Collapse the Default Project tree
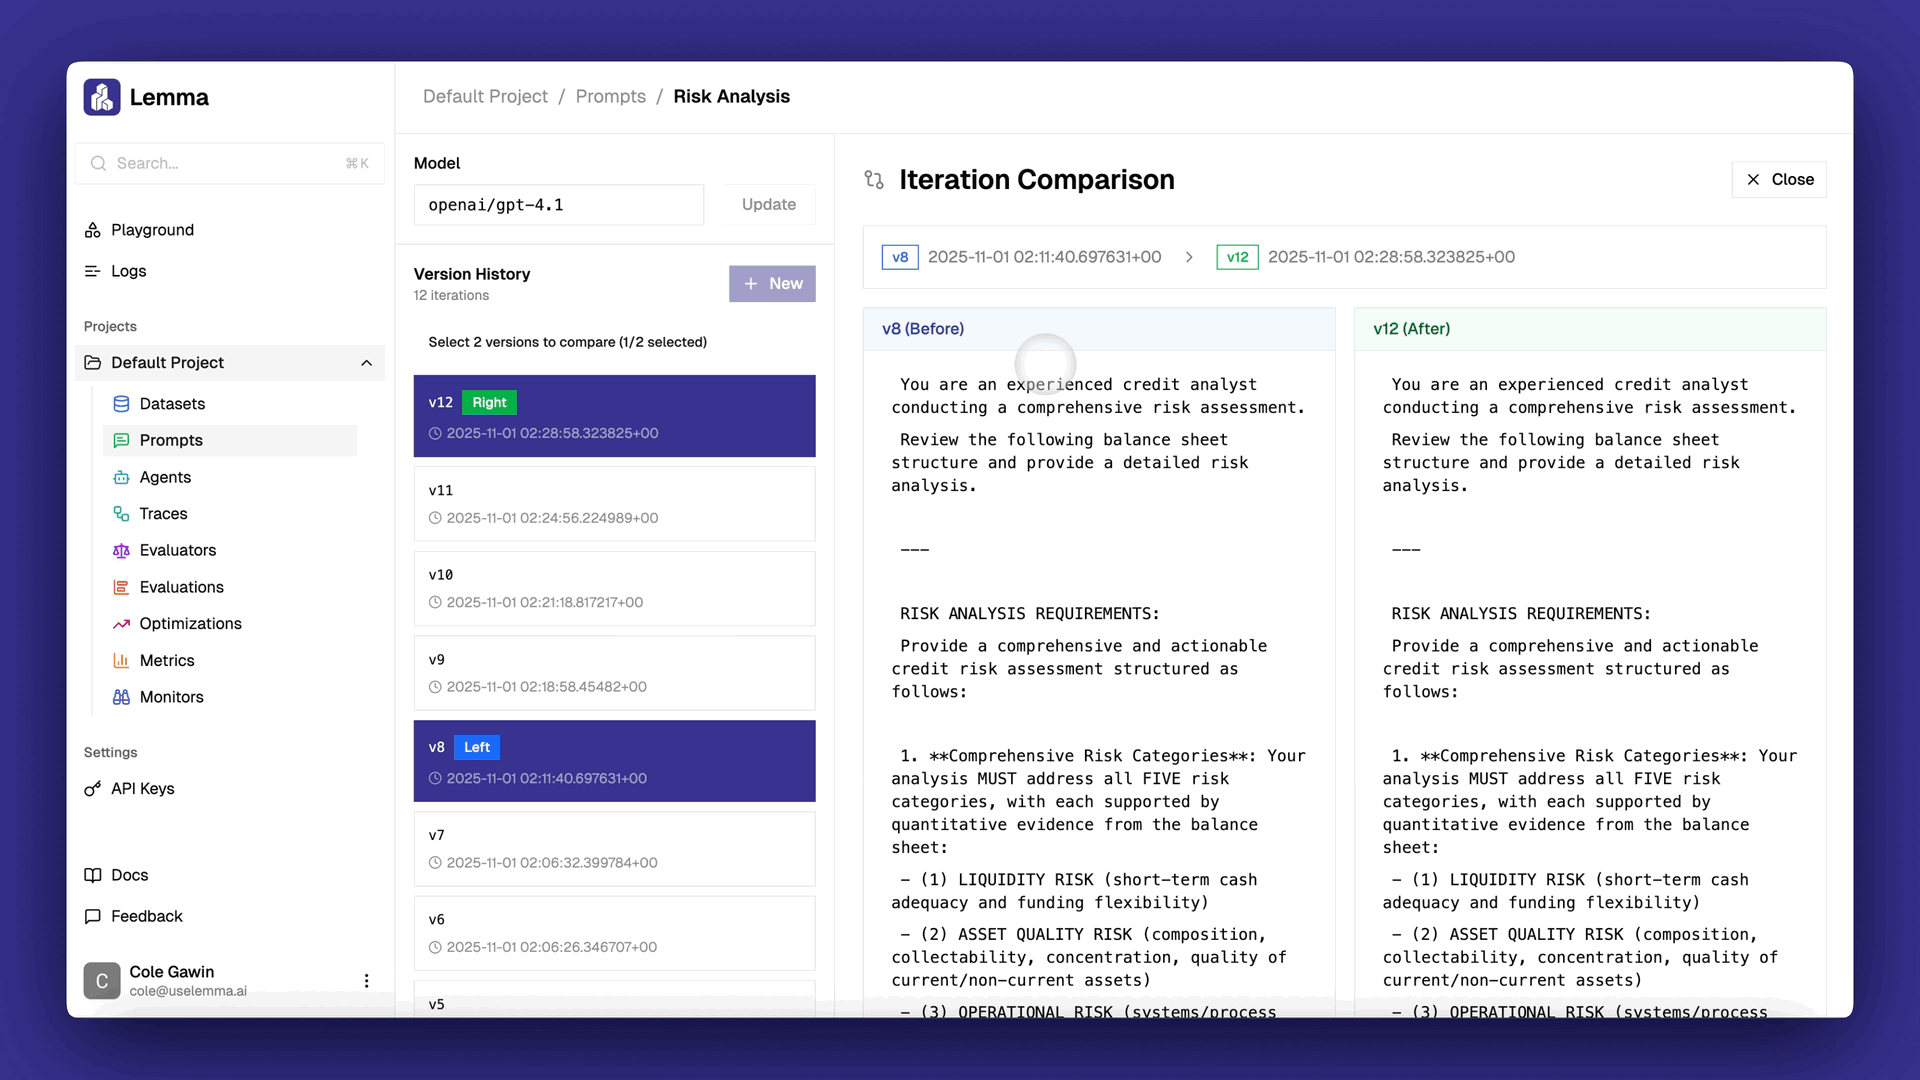 point(366,363)
